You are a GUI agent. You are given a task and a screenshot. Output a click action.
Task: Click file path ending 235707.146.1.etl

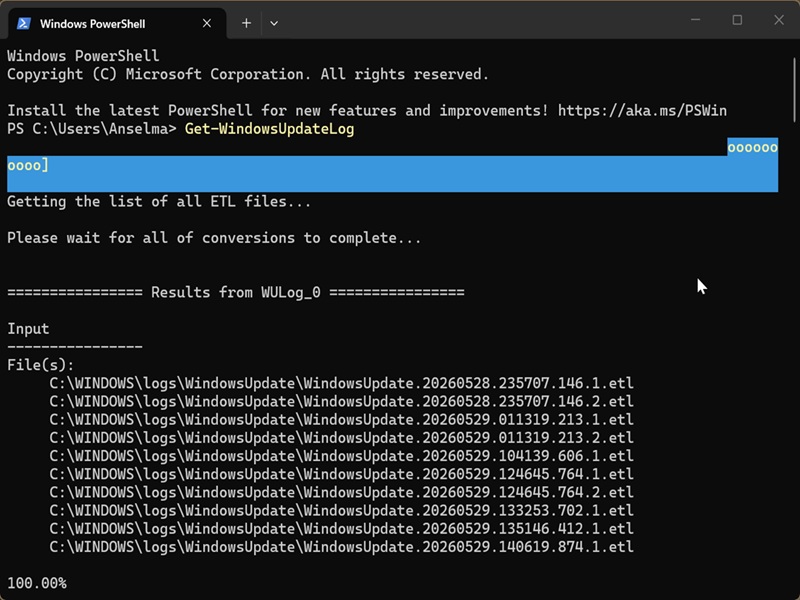(x=341, y=383)
